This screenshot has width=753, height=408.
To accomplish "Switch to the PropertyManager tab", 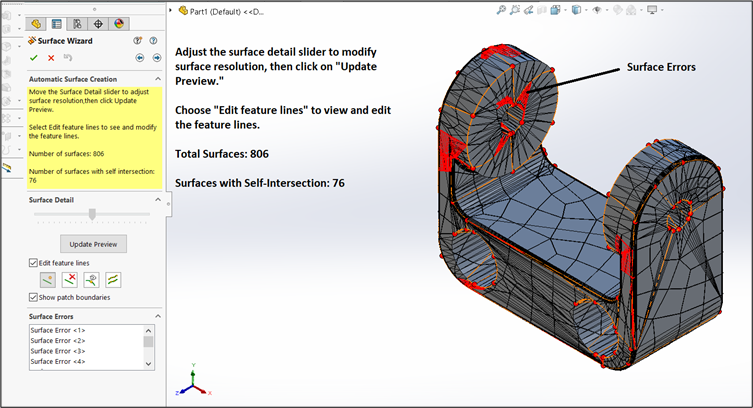I will 56,23.
